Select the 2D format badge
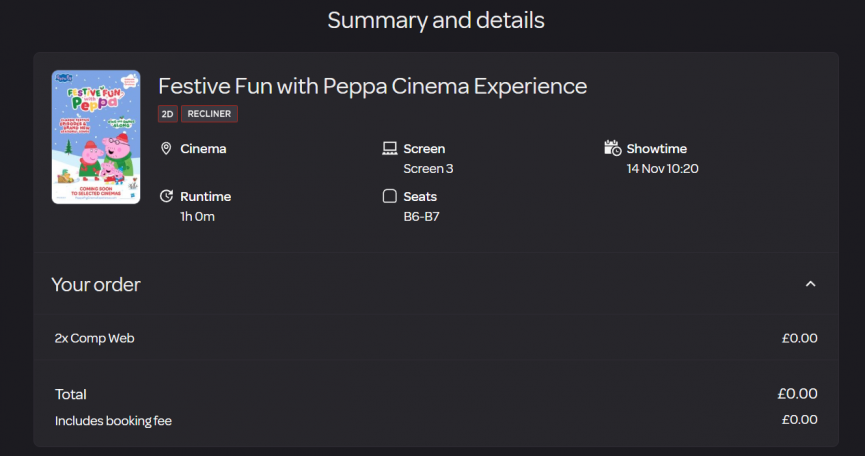Image resolution: width=865 pixels, height=456 pixels. tap(168, 114)
